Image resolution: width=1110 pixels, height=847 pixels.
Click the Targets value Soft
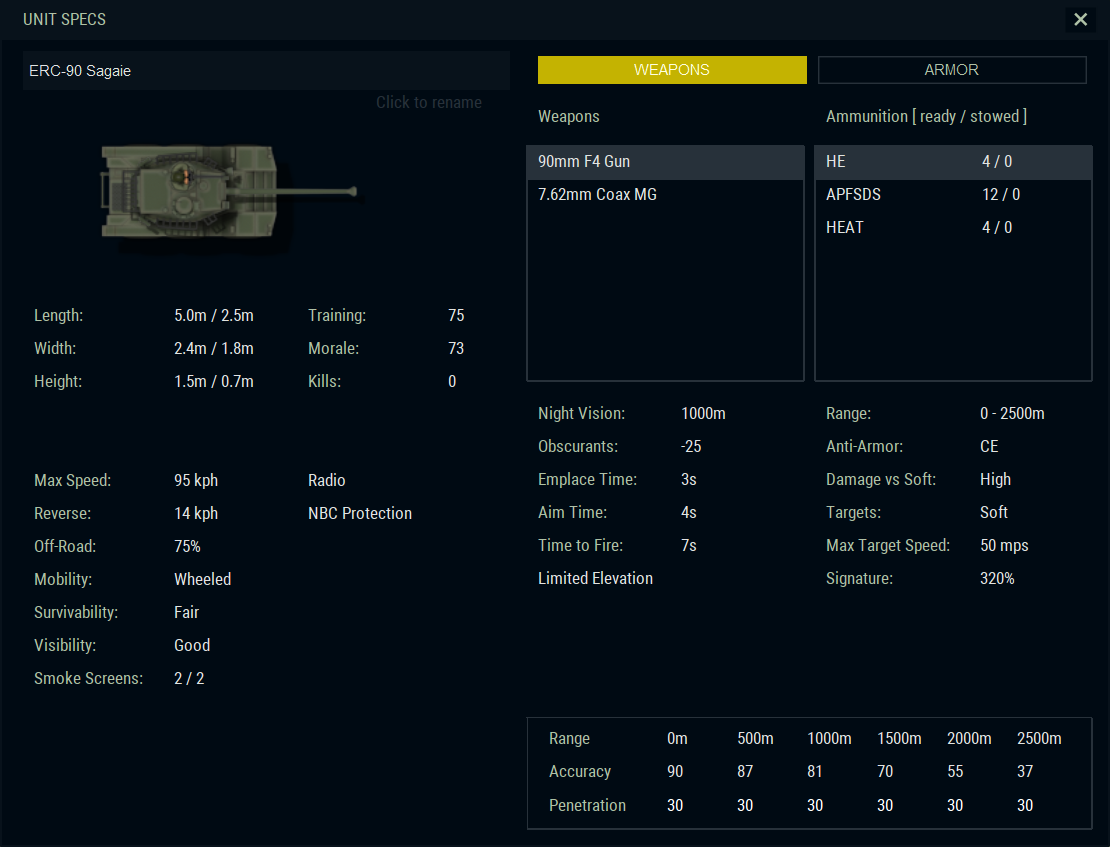(994, 513)
